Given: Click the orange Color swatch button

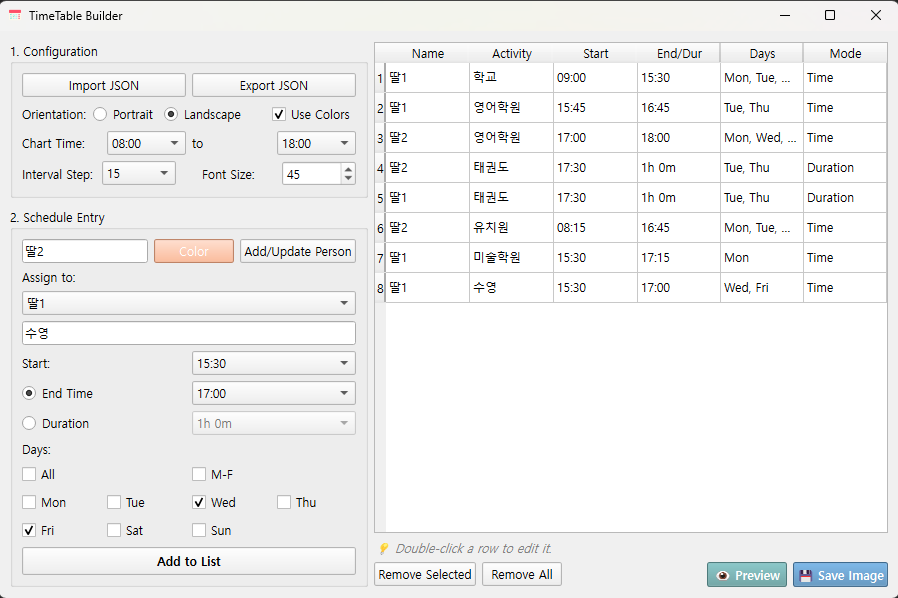Looking at the screenshot, I should coord(193,251).
